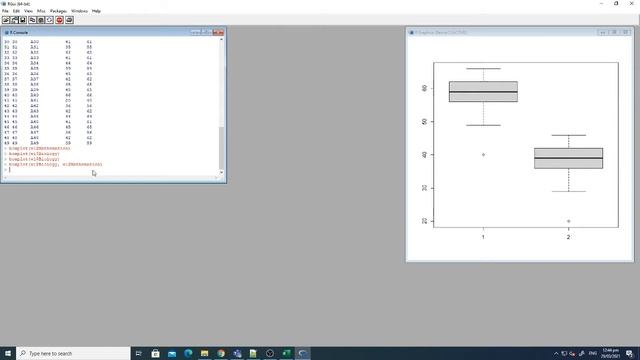The image size is (640, 360).
Task: Open the taskbar clock and date
Action: (611, 353)
